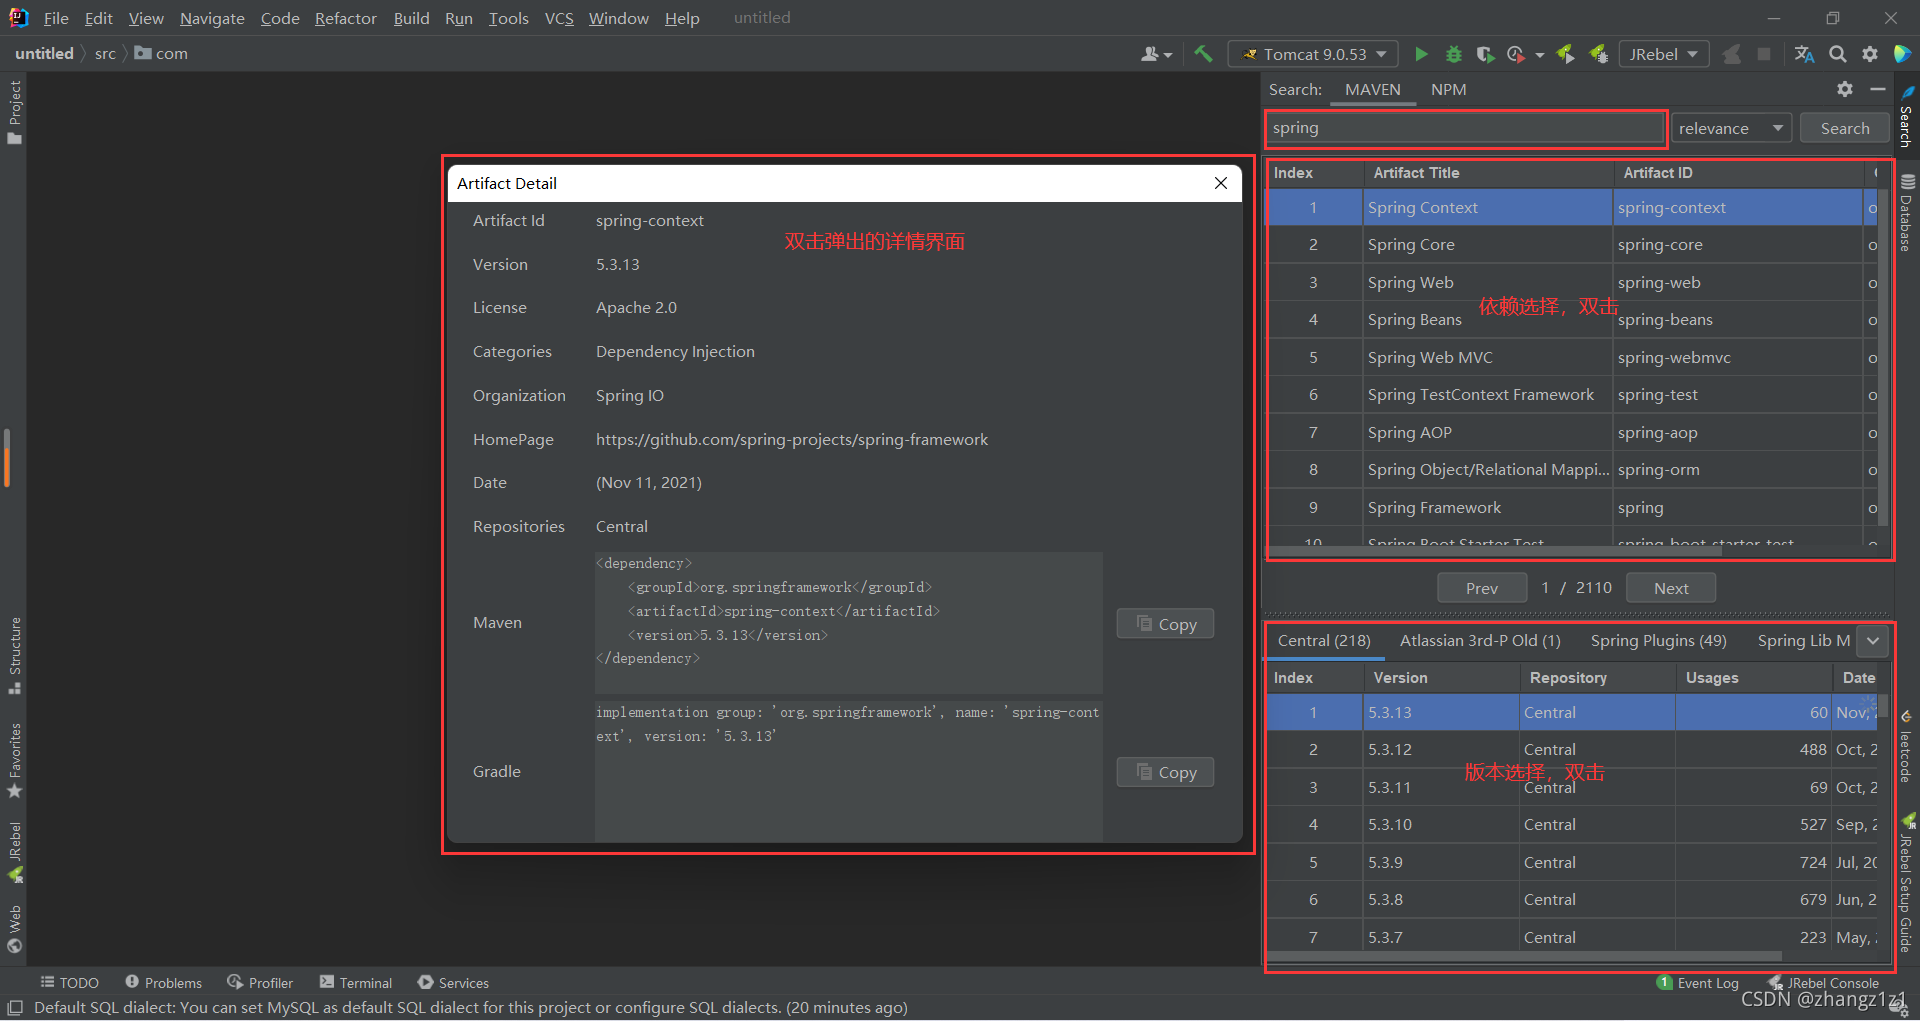Screen dimensions: 1920x1021
Task: Click the spring search text field
Action: point(1465,128)
